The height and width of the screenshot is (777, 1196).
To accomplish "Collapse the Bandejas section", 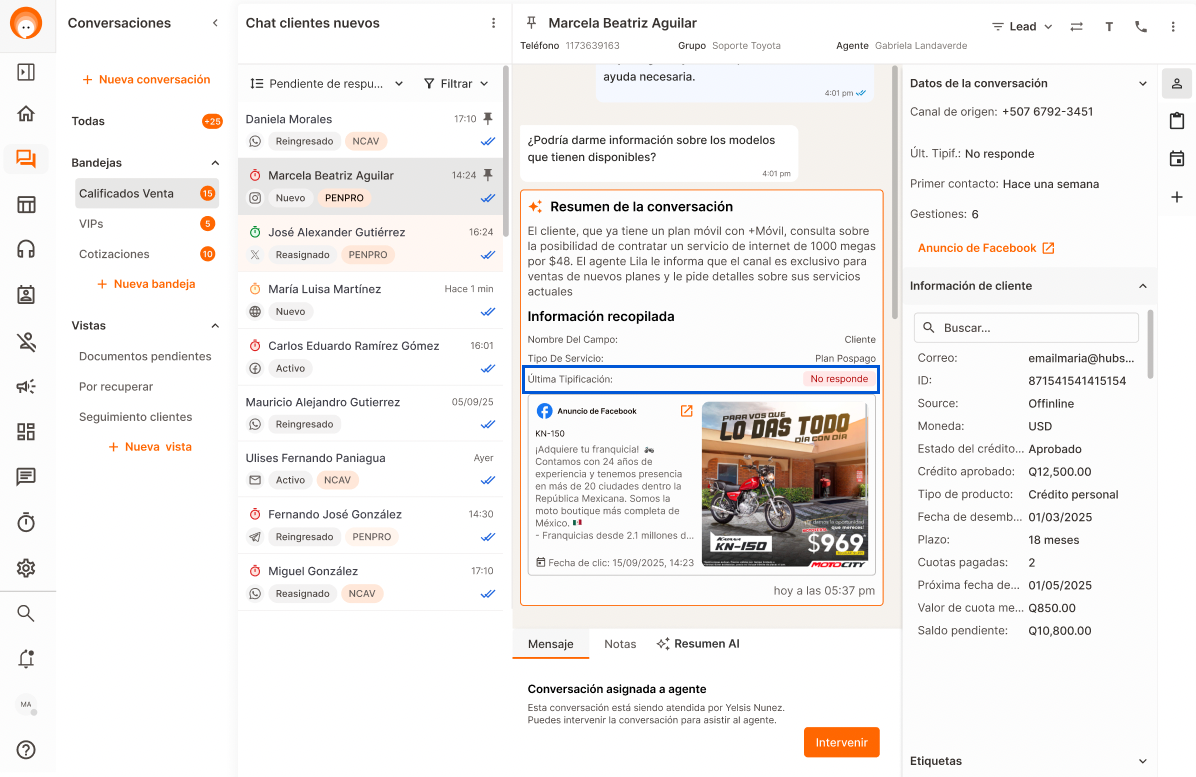I will [214, 163].
